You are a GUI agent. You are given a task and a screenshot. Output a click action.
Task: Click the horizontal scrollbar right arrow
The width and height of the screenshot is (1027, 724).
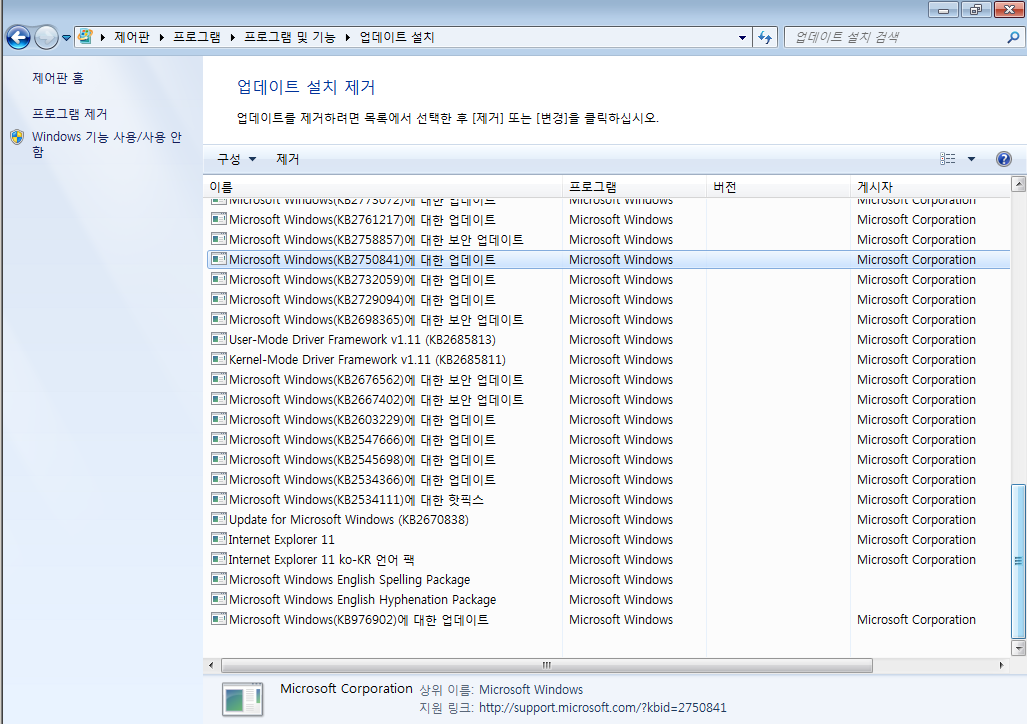point(1001,665)
